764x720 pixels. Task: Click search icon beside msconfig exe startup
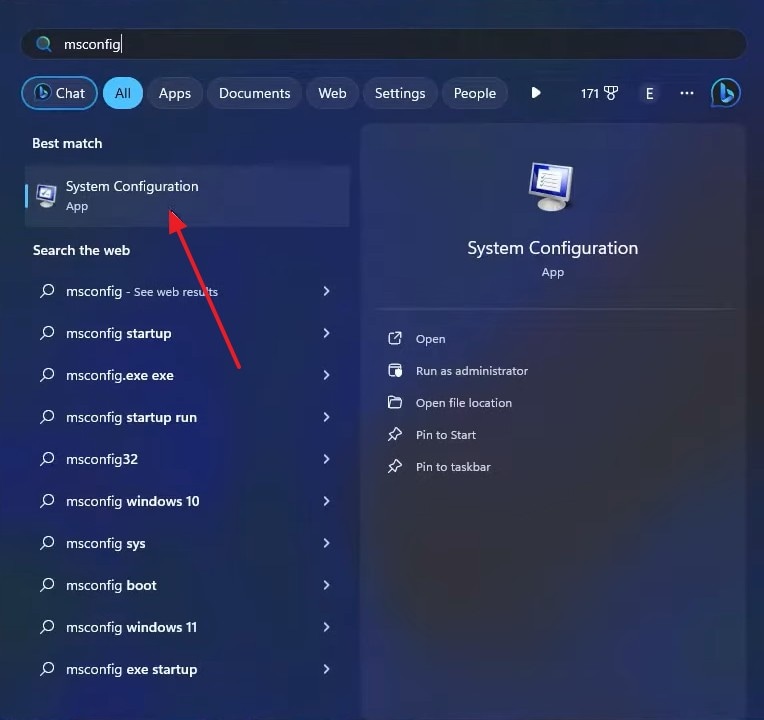(x=47, y=668)
